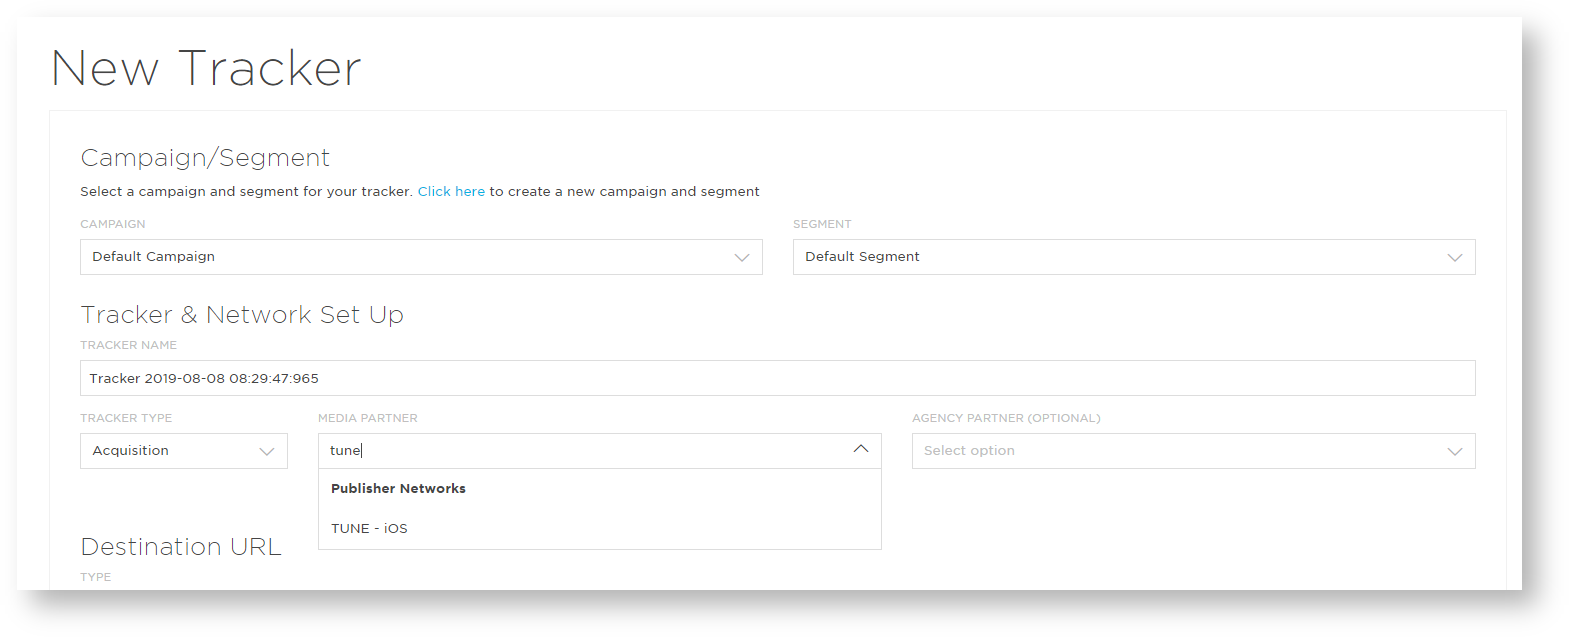Open the Tracker Type dropdown showing Acquisition
Screen dimensions: 1570x638
click(184, 451)
